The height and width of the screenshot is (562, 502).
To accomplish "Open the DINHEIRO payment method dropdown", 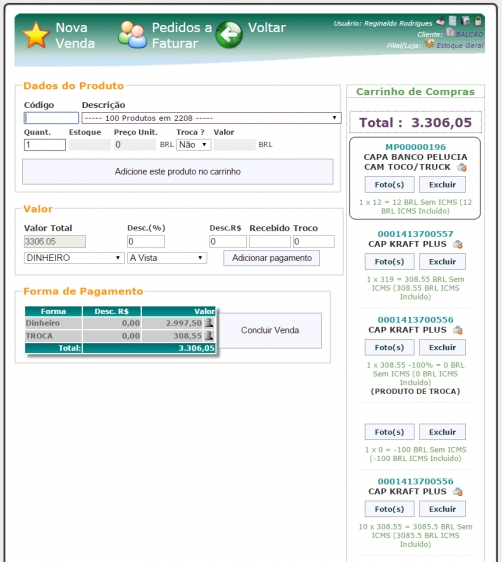I will click(x=74, y=258).
